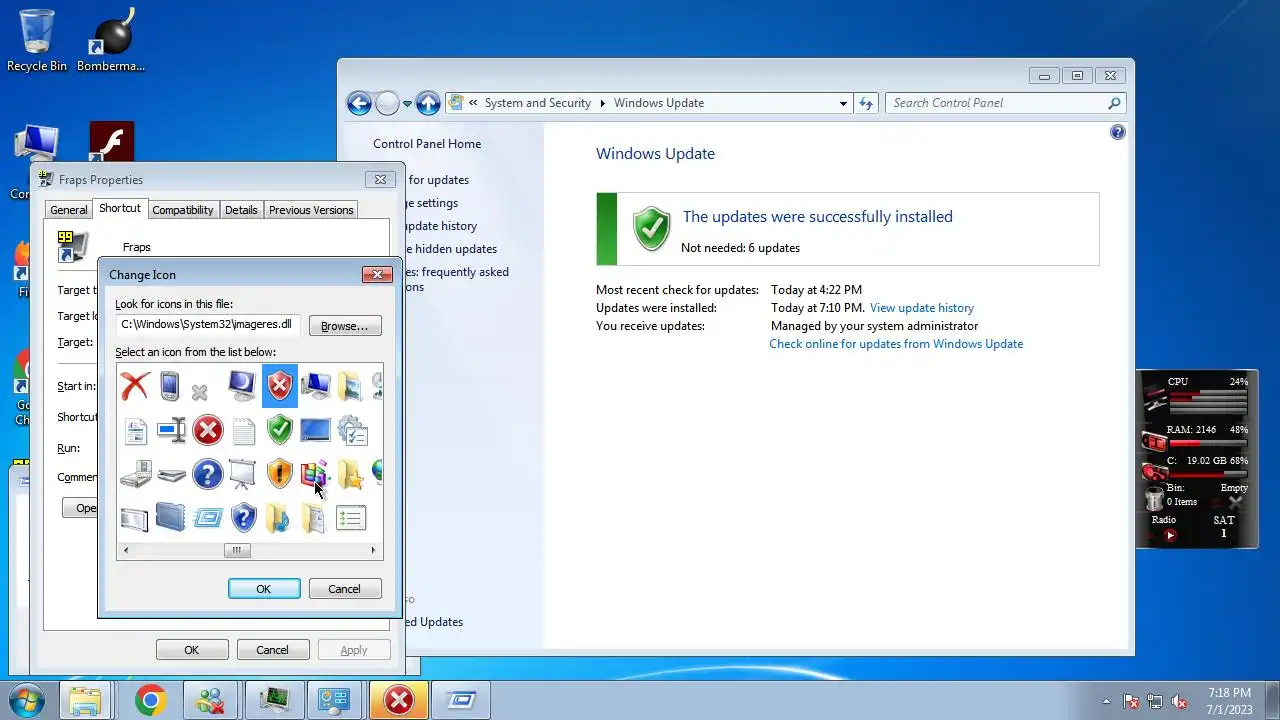This screenshot has height=720, width=1280.
Task: Click the red X taskbar button
Action: 399,700
